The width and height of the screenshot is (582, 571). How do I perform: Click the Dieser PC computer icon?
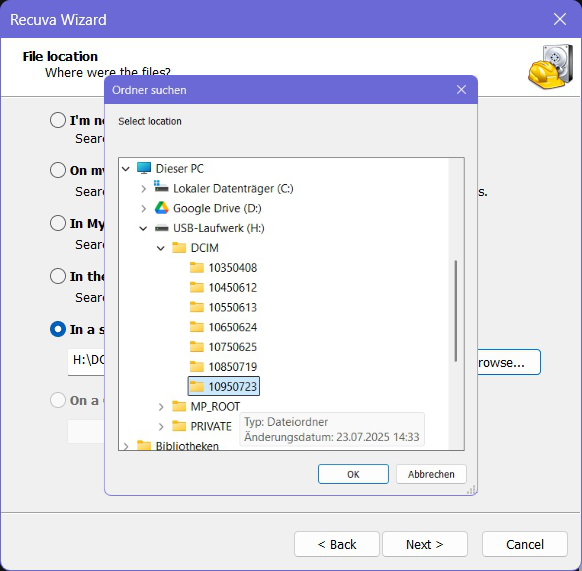[x=144, y=168]
